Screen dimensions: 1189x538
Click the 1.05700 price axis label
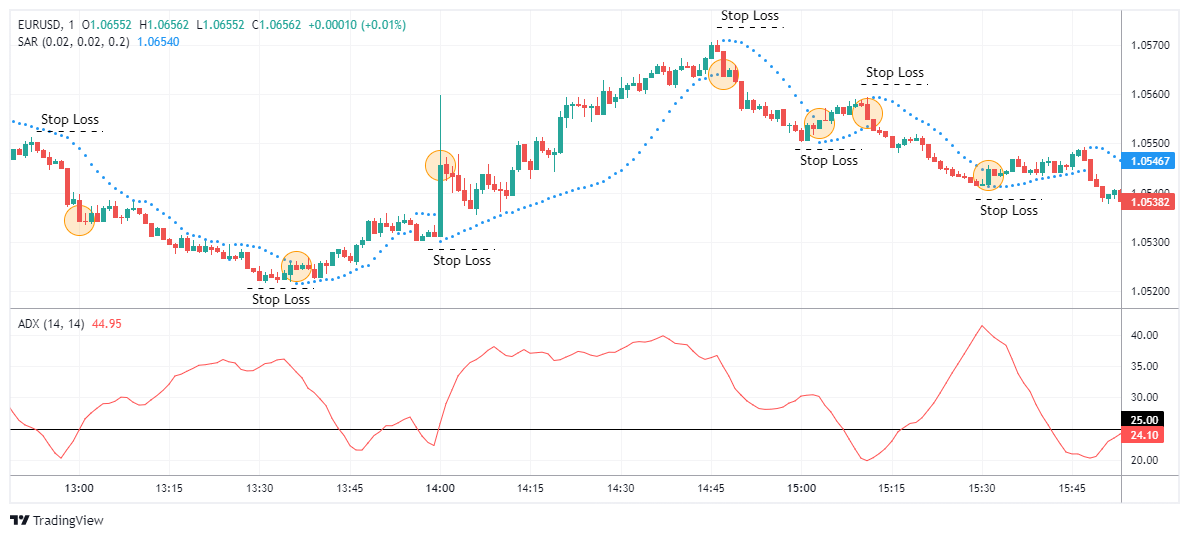click(1151, 46)
